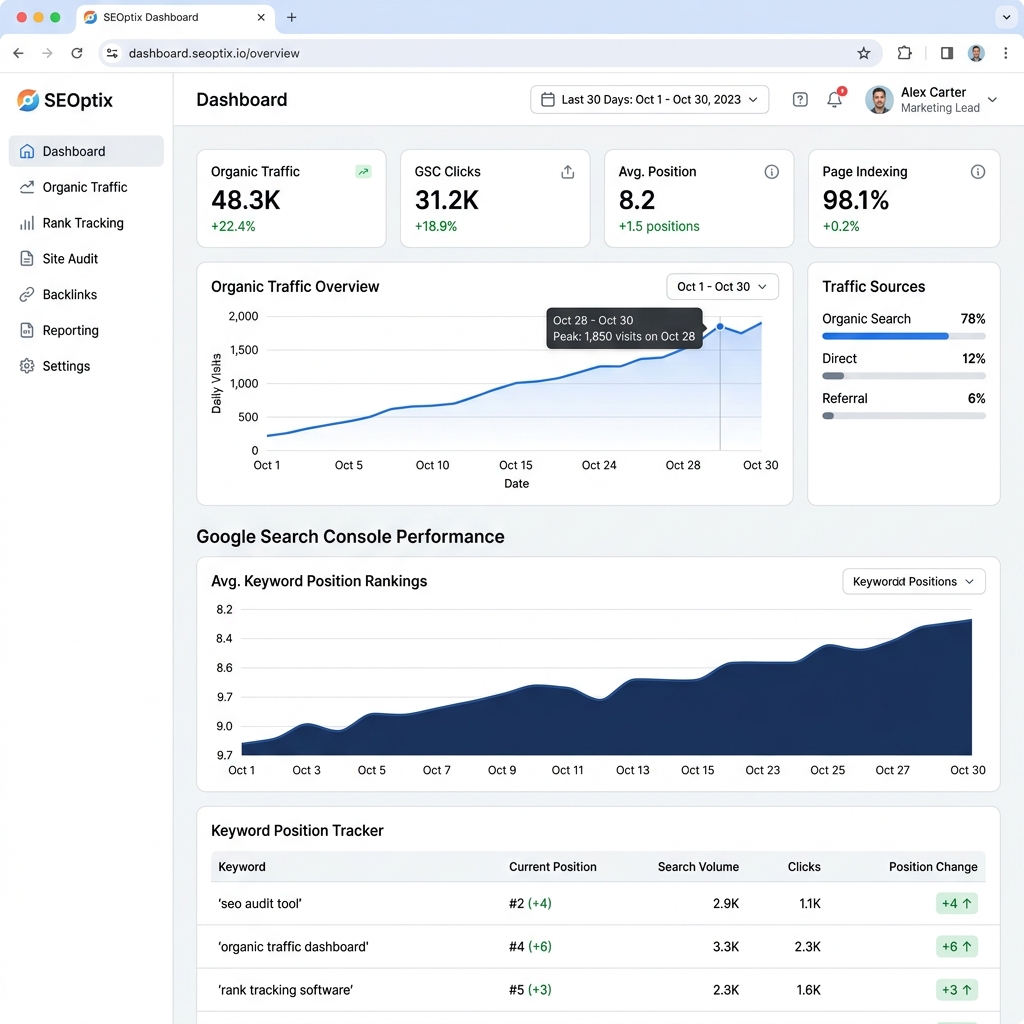Click the peak data point on traffic chart
The width and height of the screenshot is (1024, 1024).
click(720, 327)
